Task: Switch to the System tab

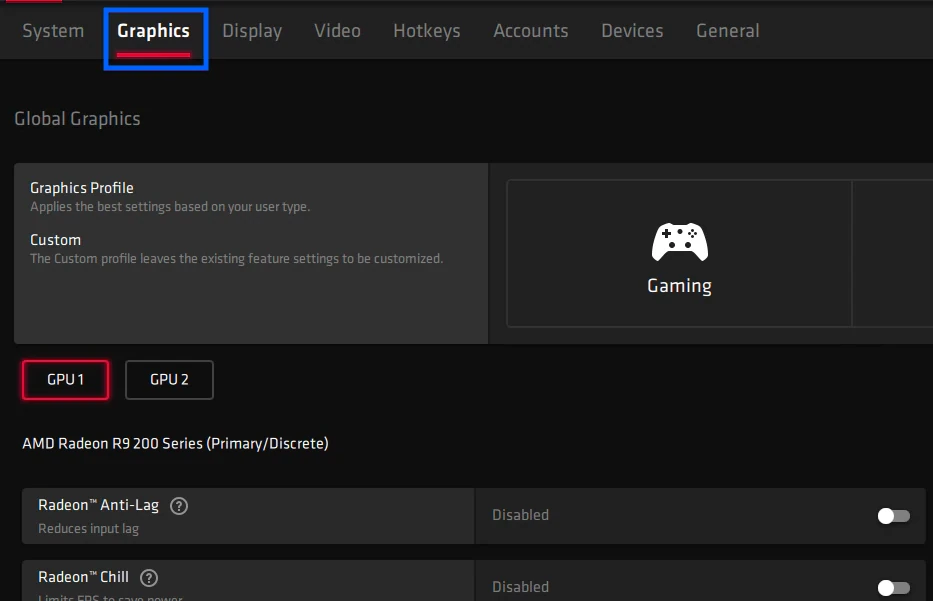Action: (53, 31)
